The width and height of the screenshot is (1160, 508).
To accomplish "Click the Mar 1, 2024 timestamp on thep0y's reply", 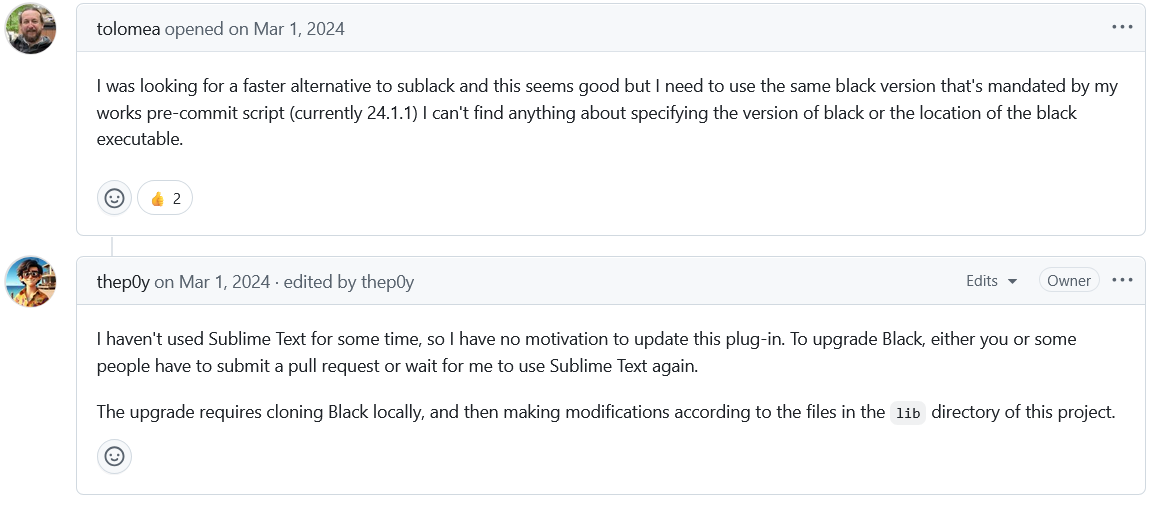I will 224,282.
